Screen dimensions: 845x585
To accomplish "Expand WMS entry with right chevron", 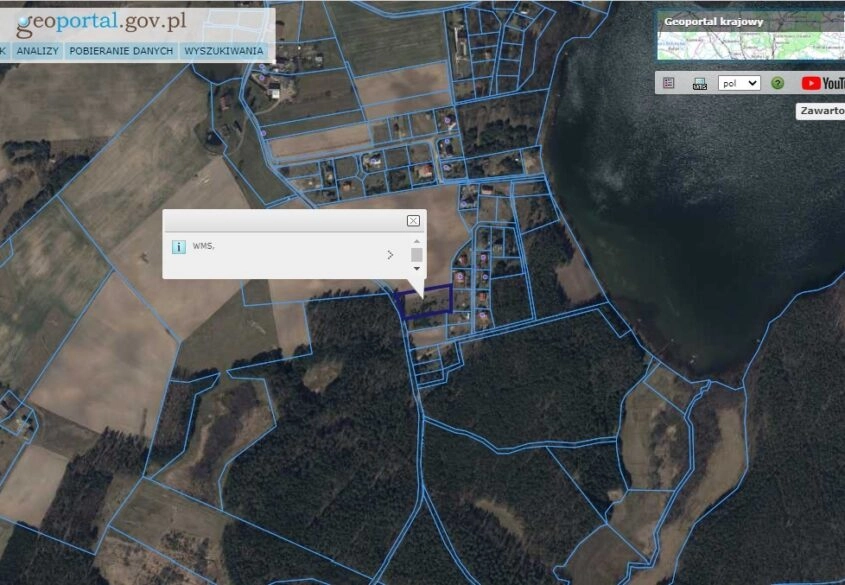I will pos(390,255).
